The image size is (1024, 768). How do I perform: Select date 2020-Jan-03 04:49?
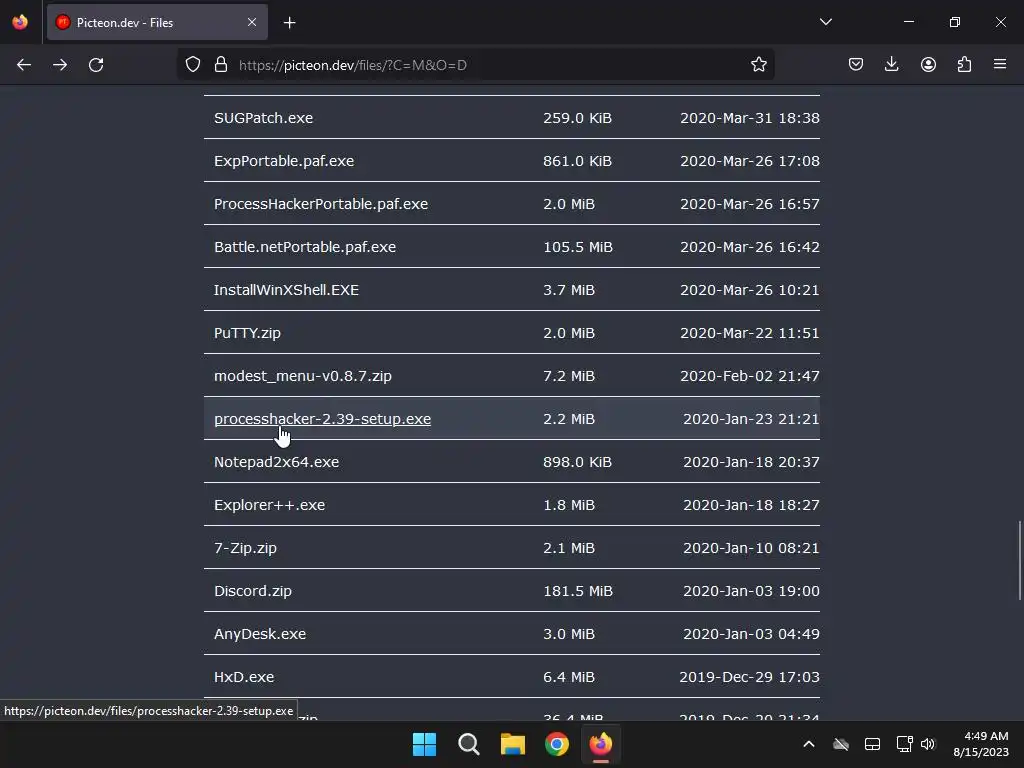[751, 634]
